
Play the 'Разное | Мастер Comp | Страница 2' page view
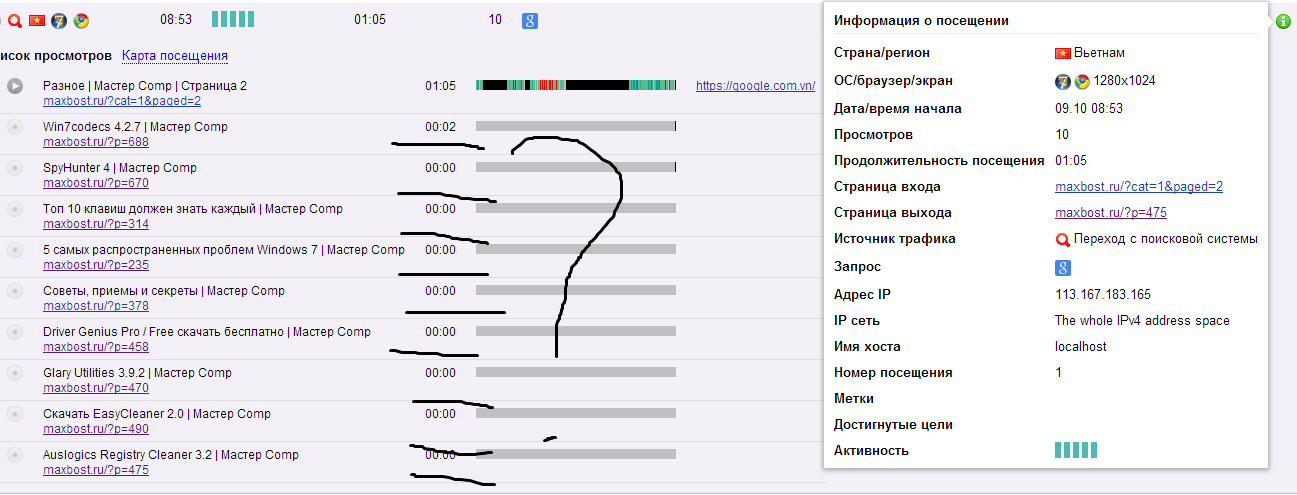pyautogui.click(x=15, y=86)
